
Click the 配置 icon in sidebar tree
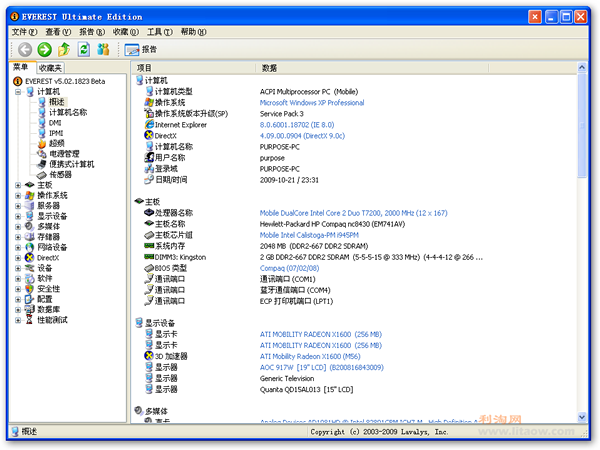(30, 299)
